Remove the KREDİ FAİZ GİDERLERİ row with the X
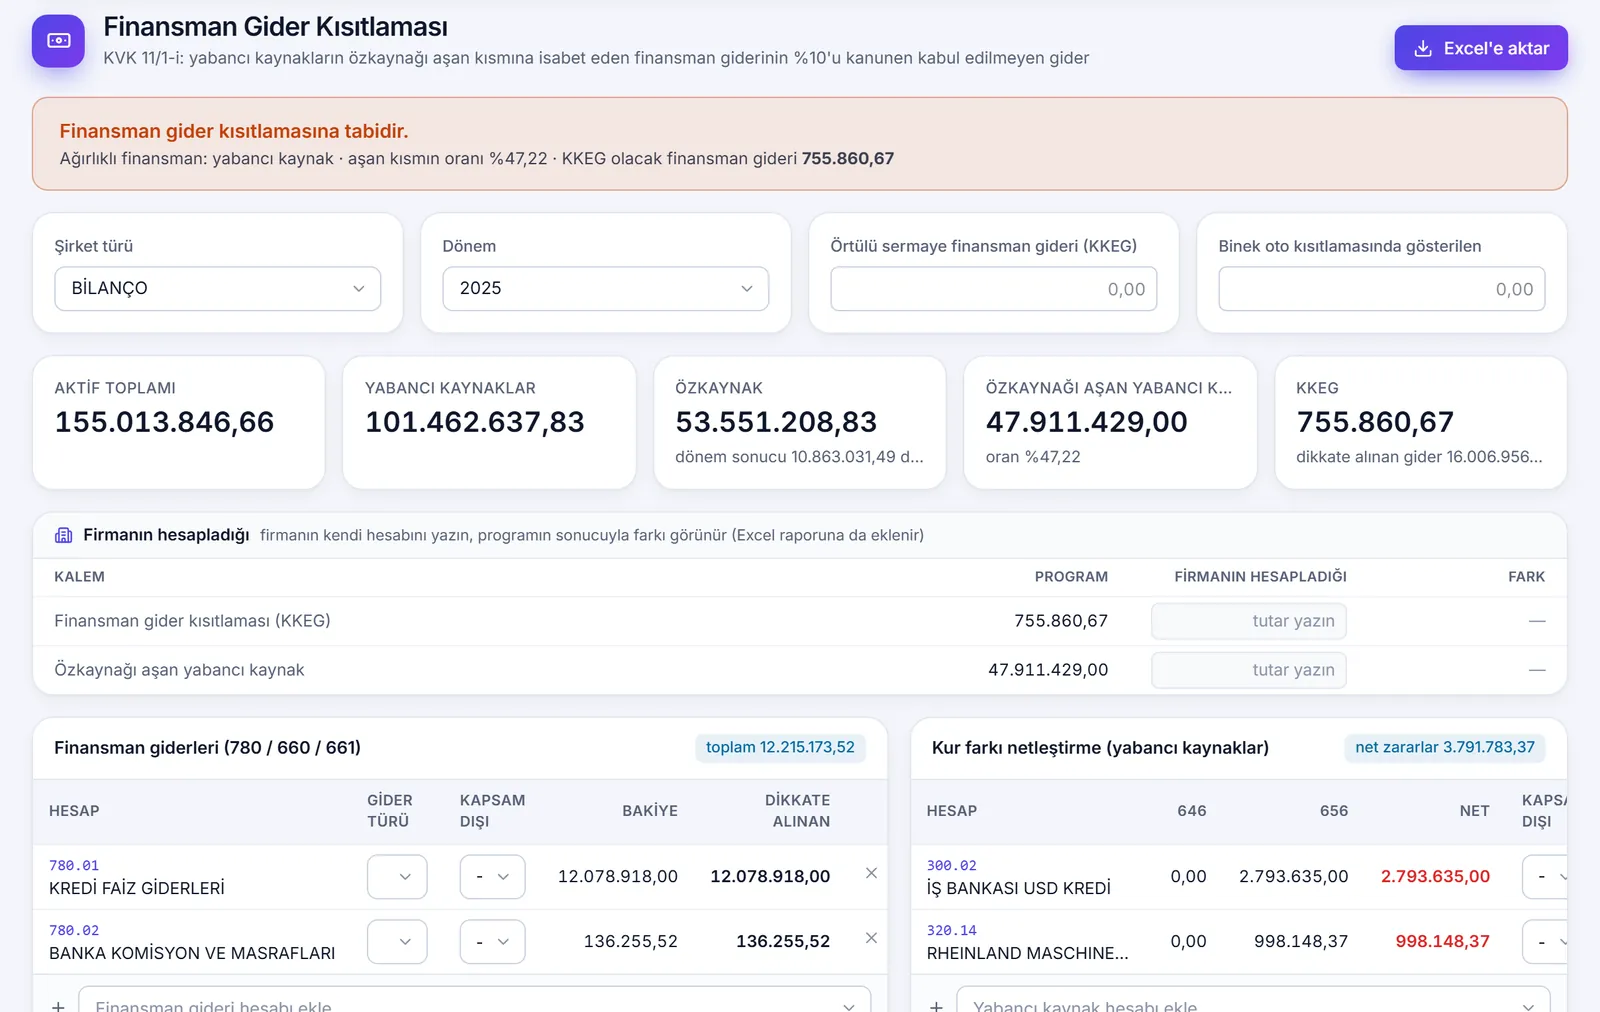 click(x=871, y=873)
